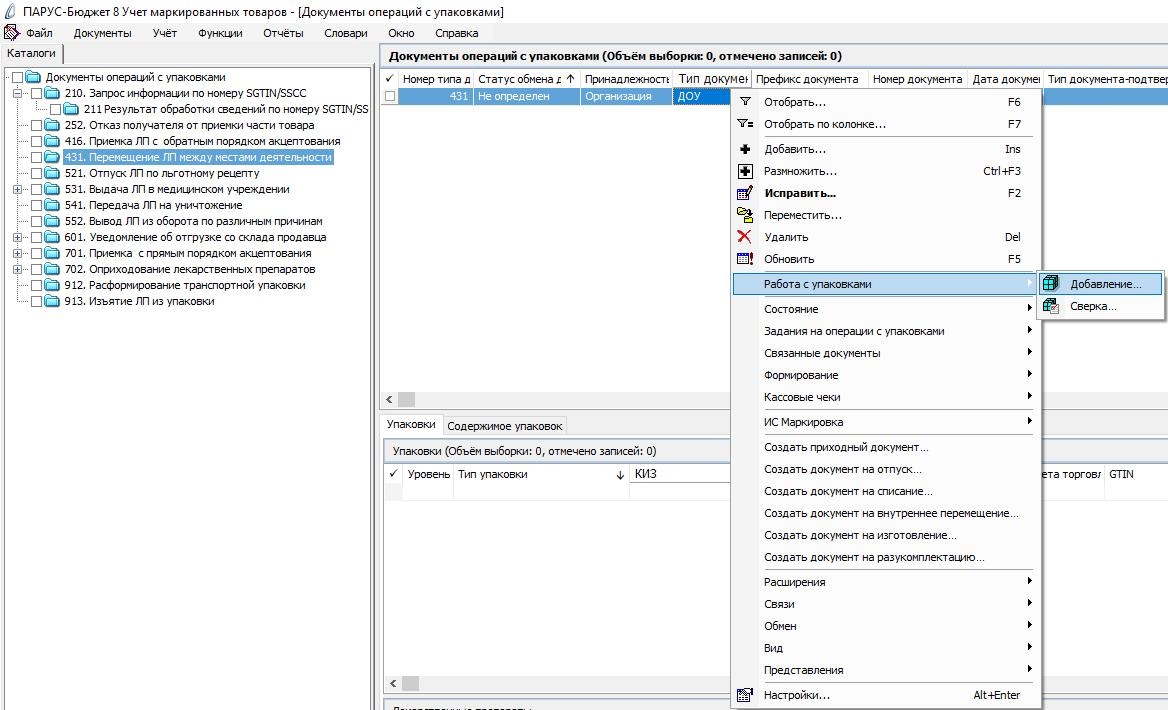Click the red X Удалить icon
1168x710 pixels.
tap(744, 237)
